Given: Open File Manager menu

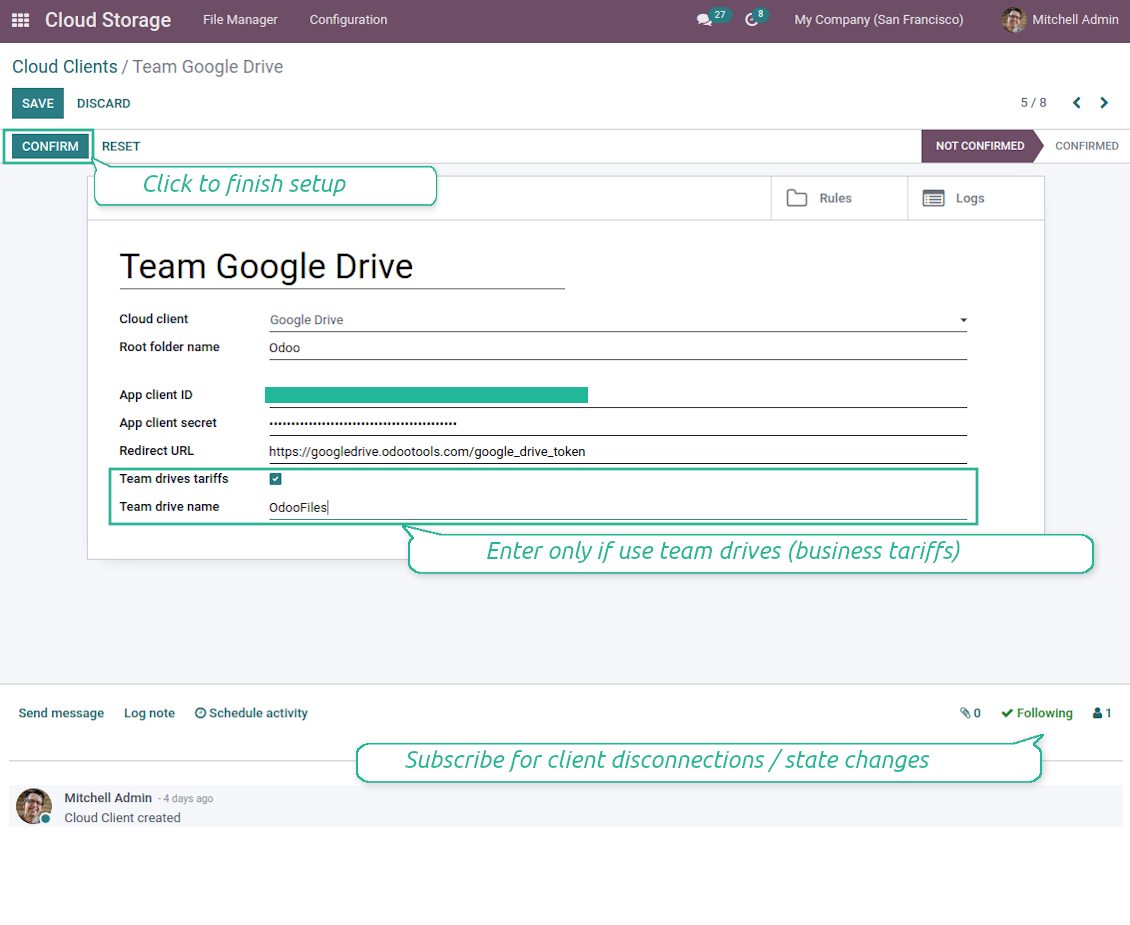Looking at the screenshot, I should pyautogui.click(x=240, y=20).
